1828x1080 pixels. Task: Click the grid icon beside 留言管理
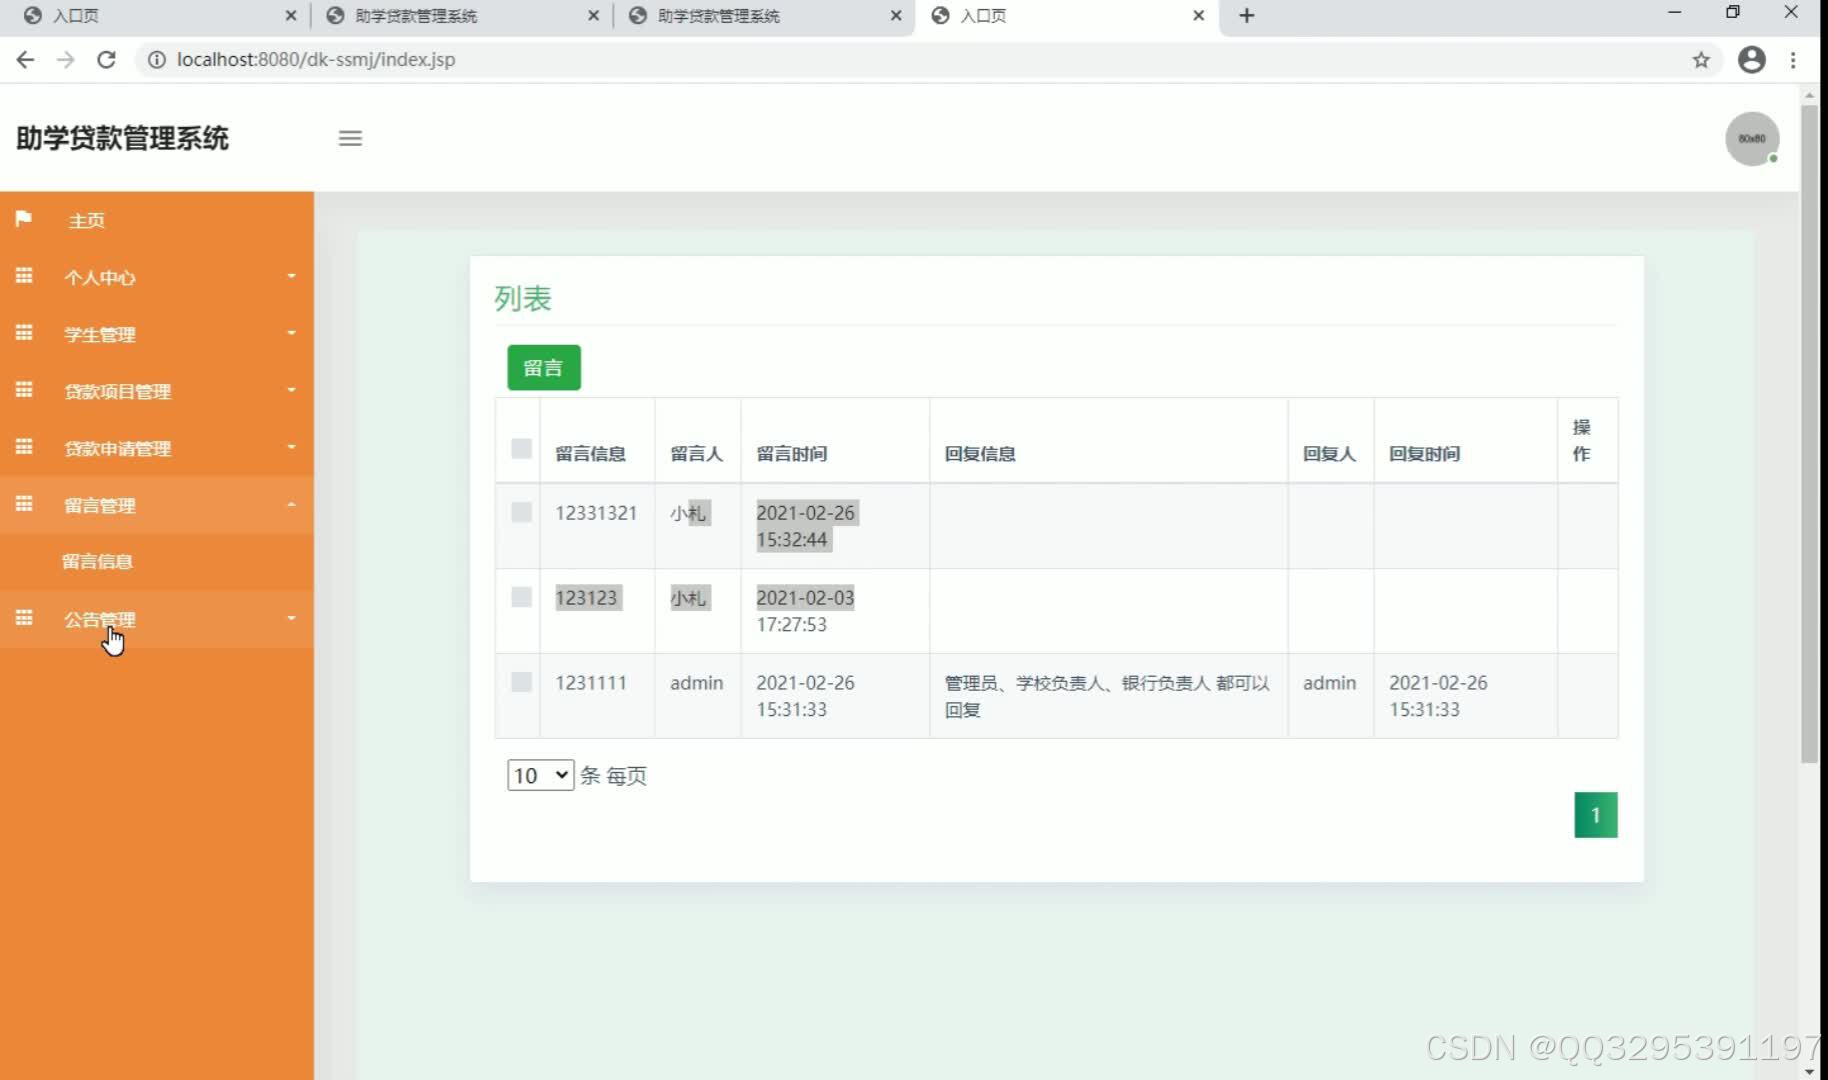24,503
